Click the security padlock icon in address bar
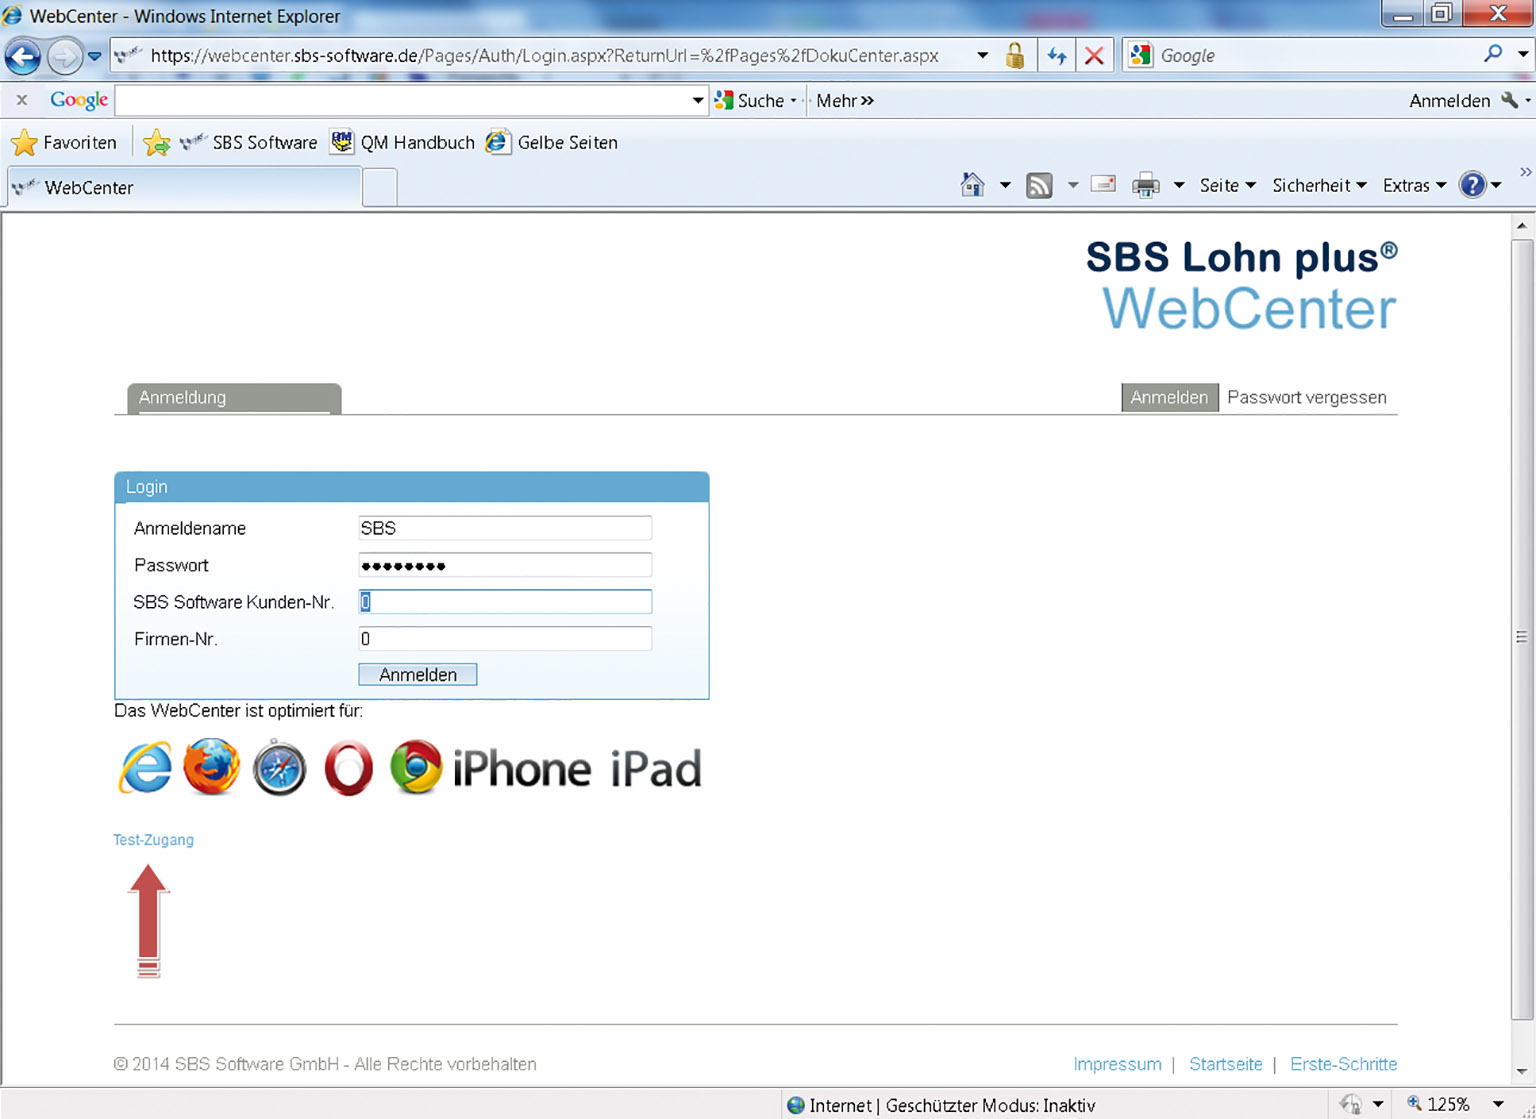 (x=1015, y=56)
